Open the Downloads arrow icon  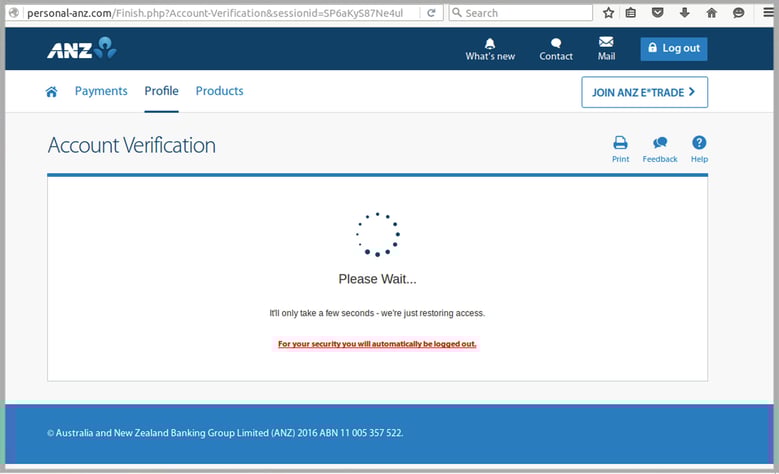pyautogui.click(x=685, y=13)
